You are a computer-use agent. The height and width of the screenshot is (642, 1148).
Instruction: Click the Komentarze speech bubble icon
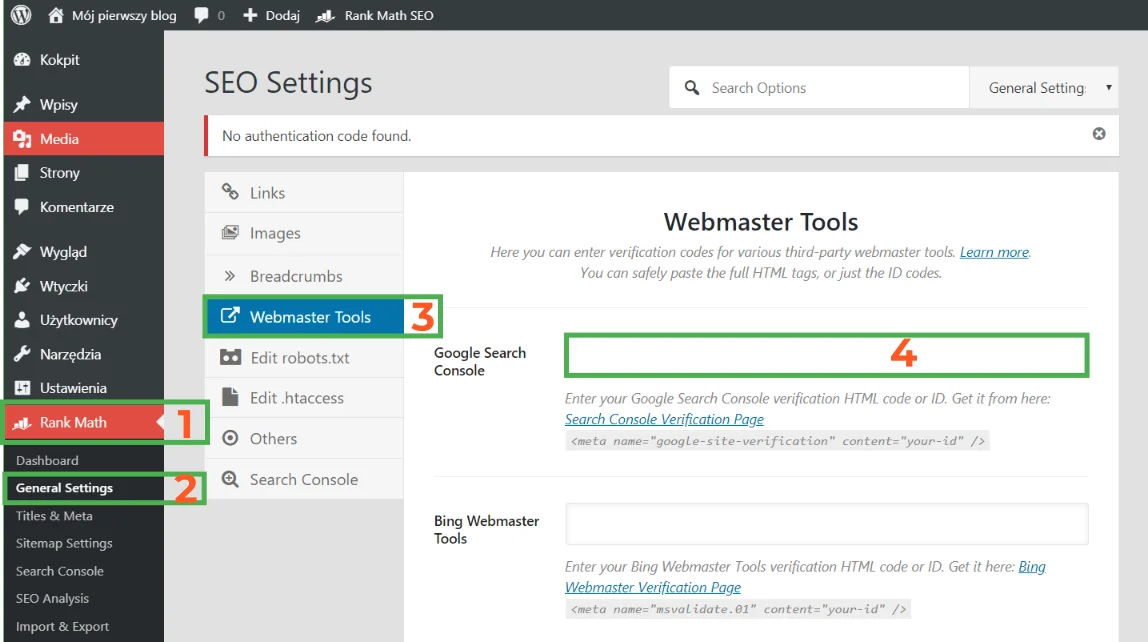point(22,206)
